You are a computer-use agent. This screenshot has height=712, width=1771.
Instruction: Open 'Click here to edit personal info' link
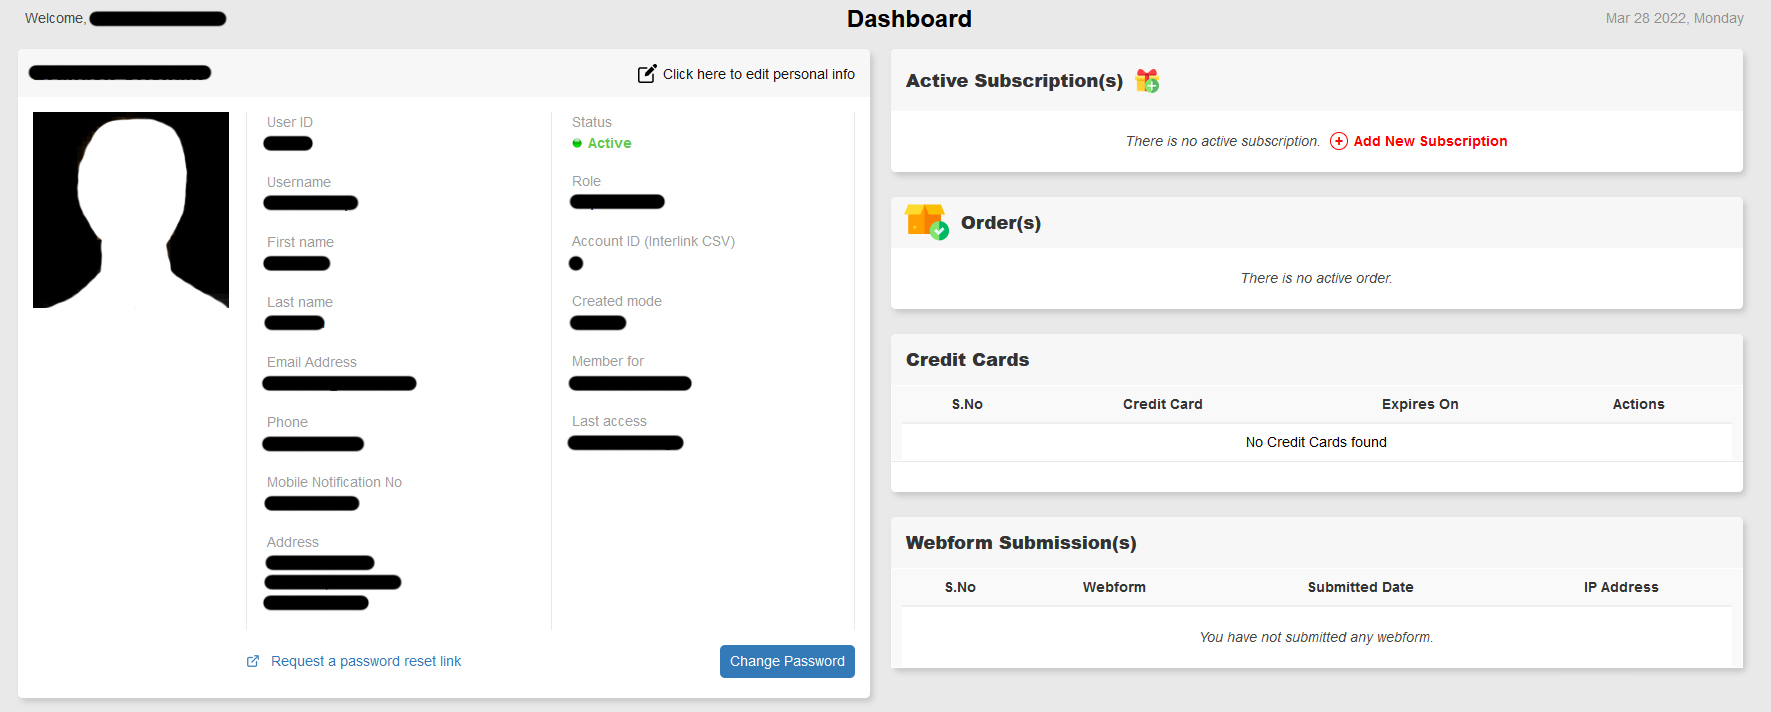tap(758, 74)
